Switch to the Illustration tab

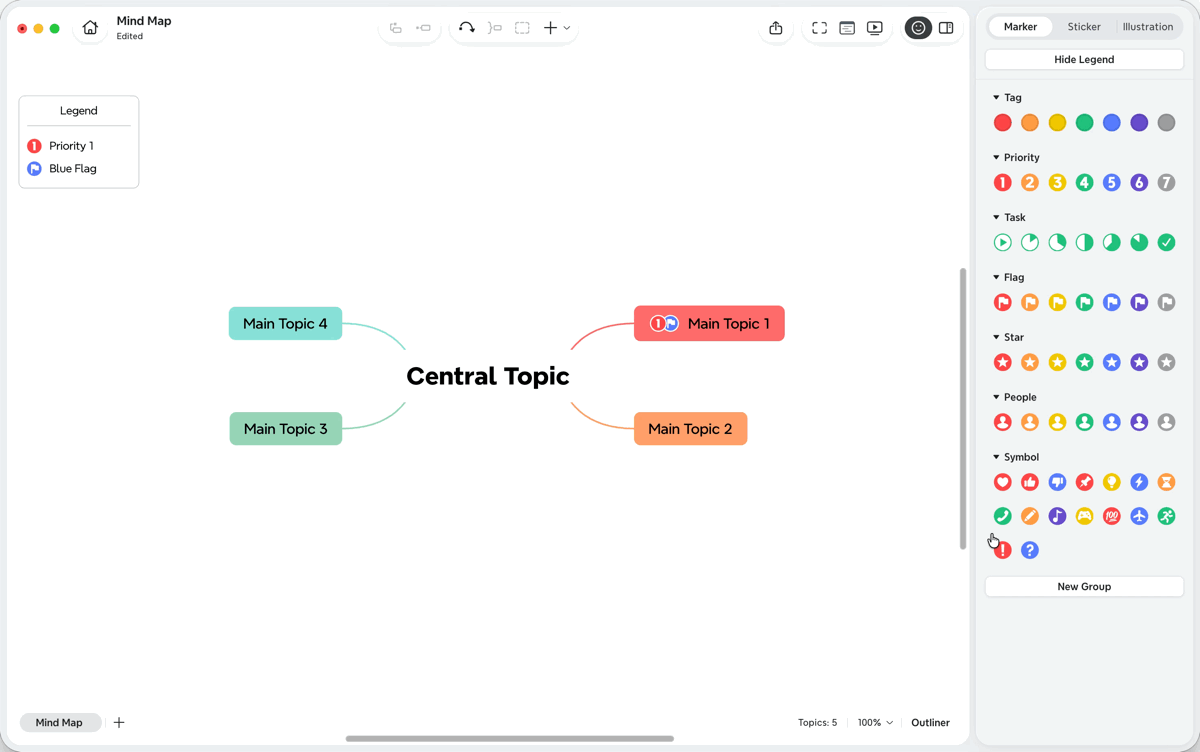click(1148, 27)
